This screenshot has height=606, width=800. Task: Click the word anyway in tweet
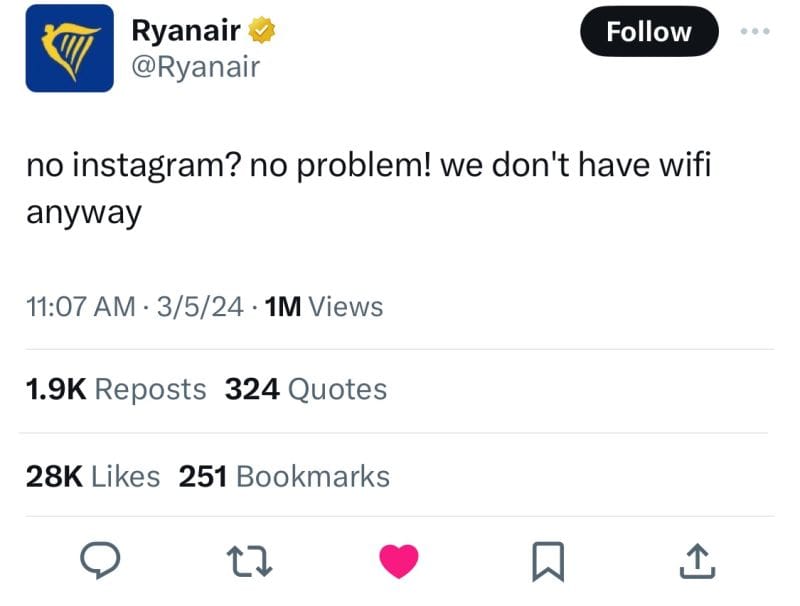(x=84, y=213)
